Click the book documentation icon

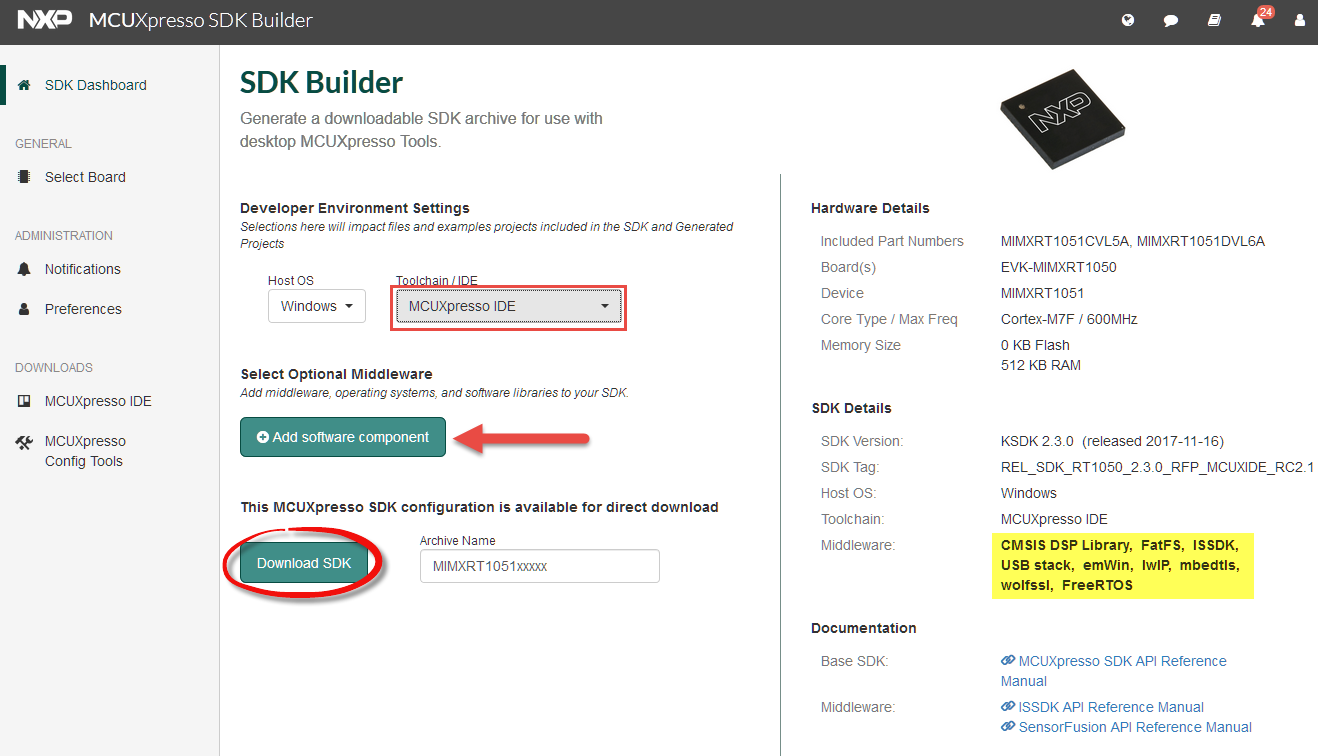(1214, 20)
